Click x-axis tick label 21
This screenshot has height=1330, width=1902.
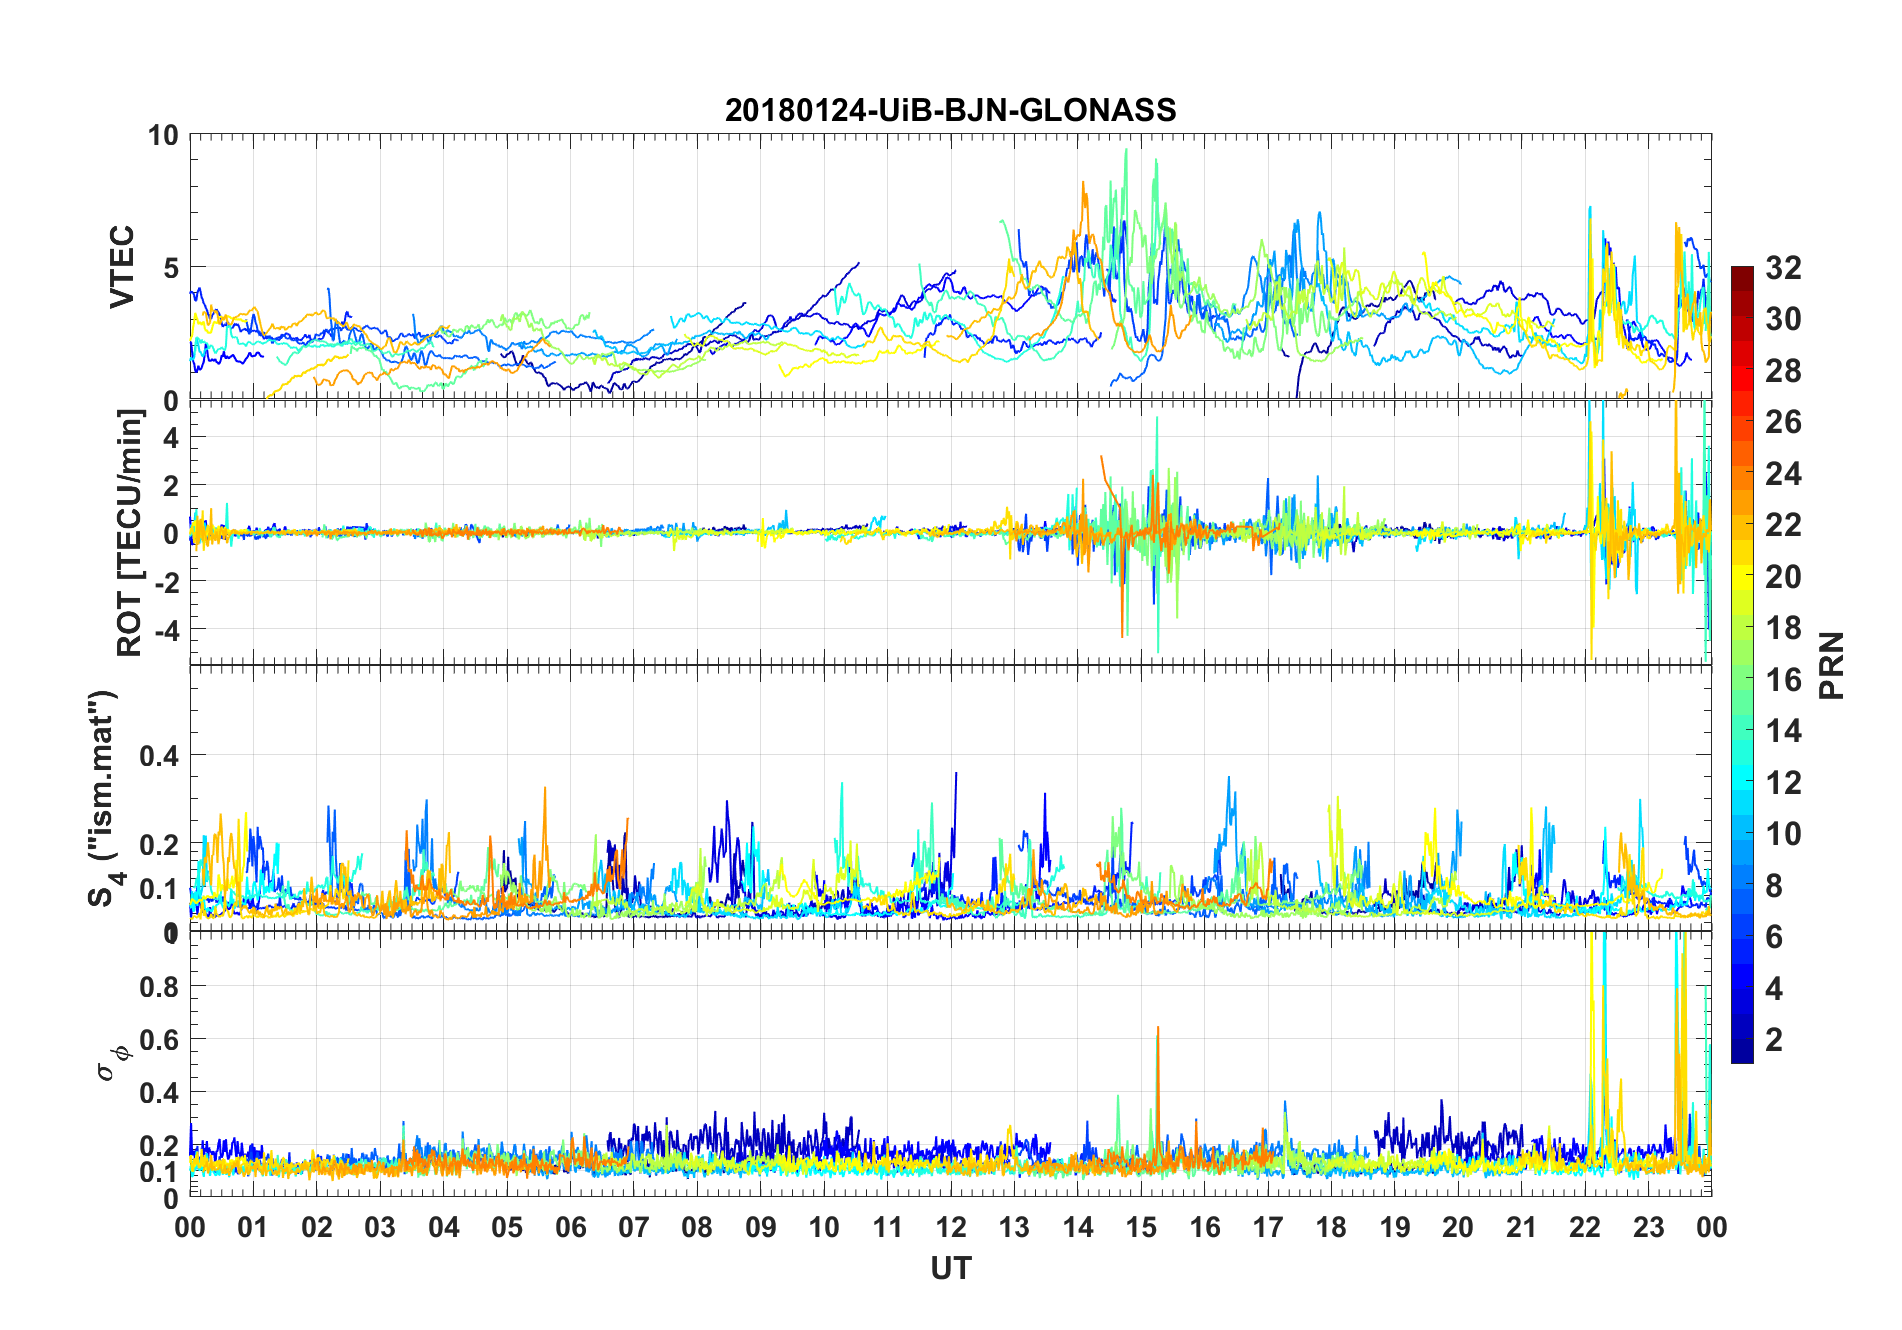[1522, 1227]
